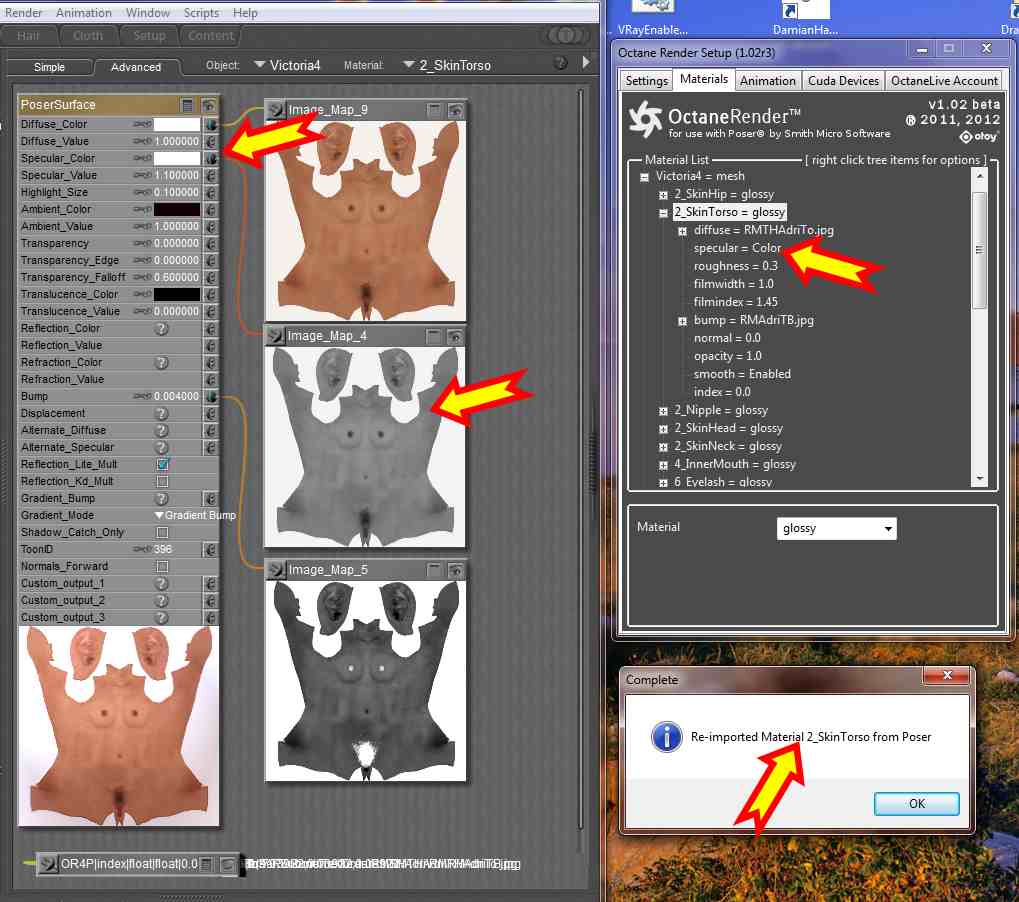Expand the 2_SkinHip tree node
The width and height of the screenshot is (1019, 902).
(x=663, y=195)
